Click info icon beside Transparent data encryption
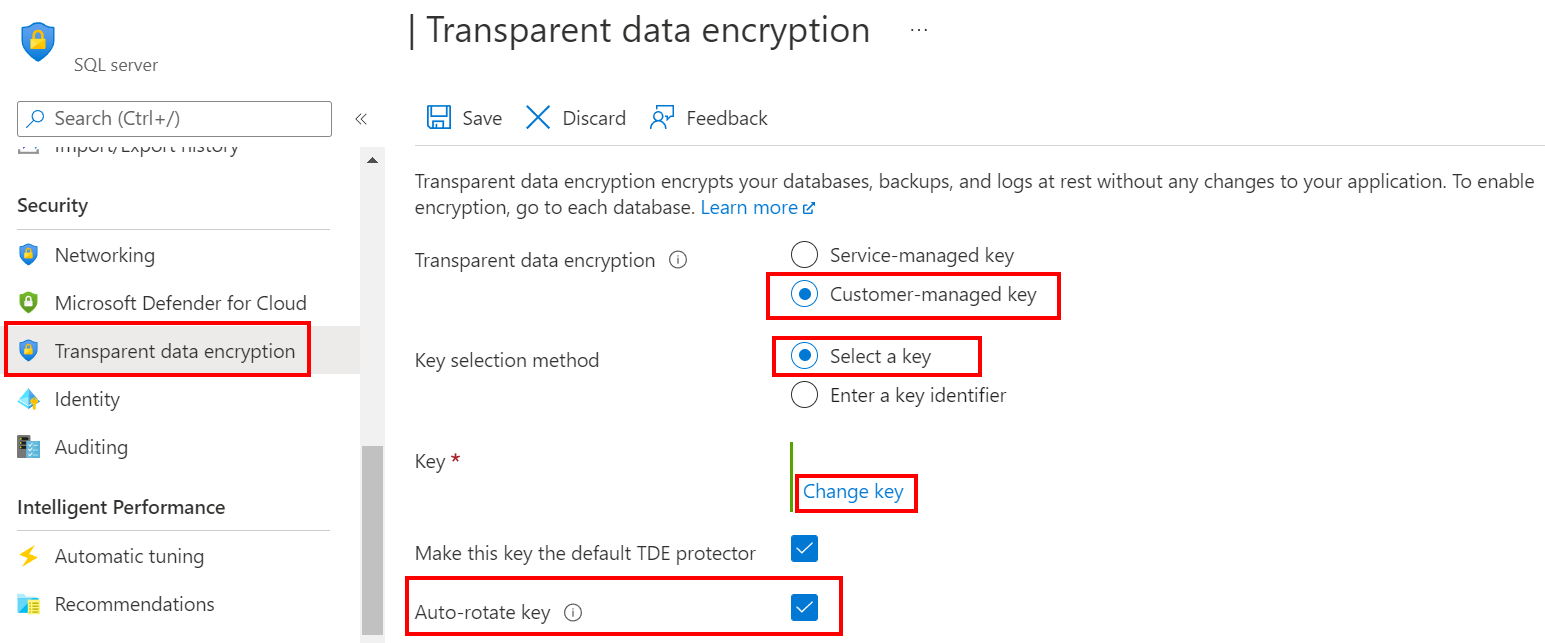 678,260
